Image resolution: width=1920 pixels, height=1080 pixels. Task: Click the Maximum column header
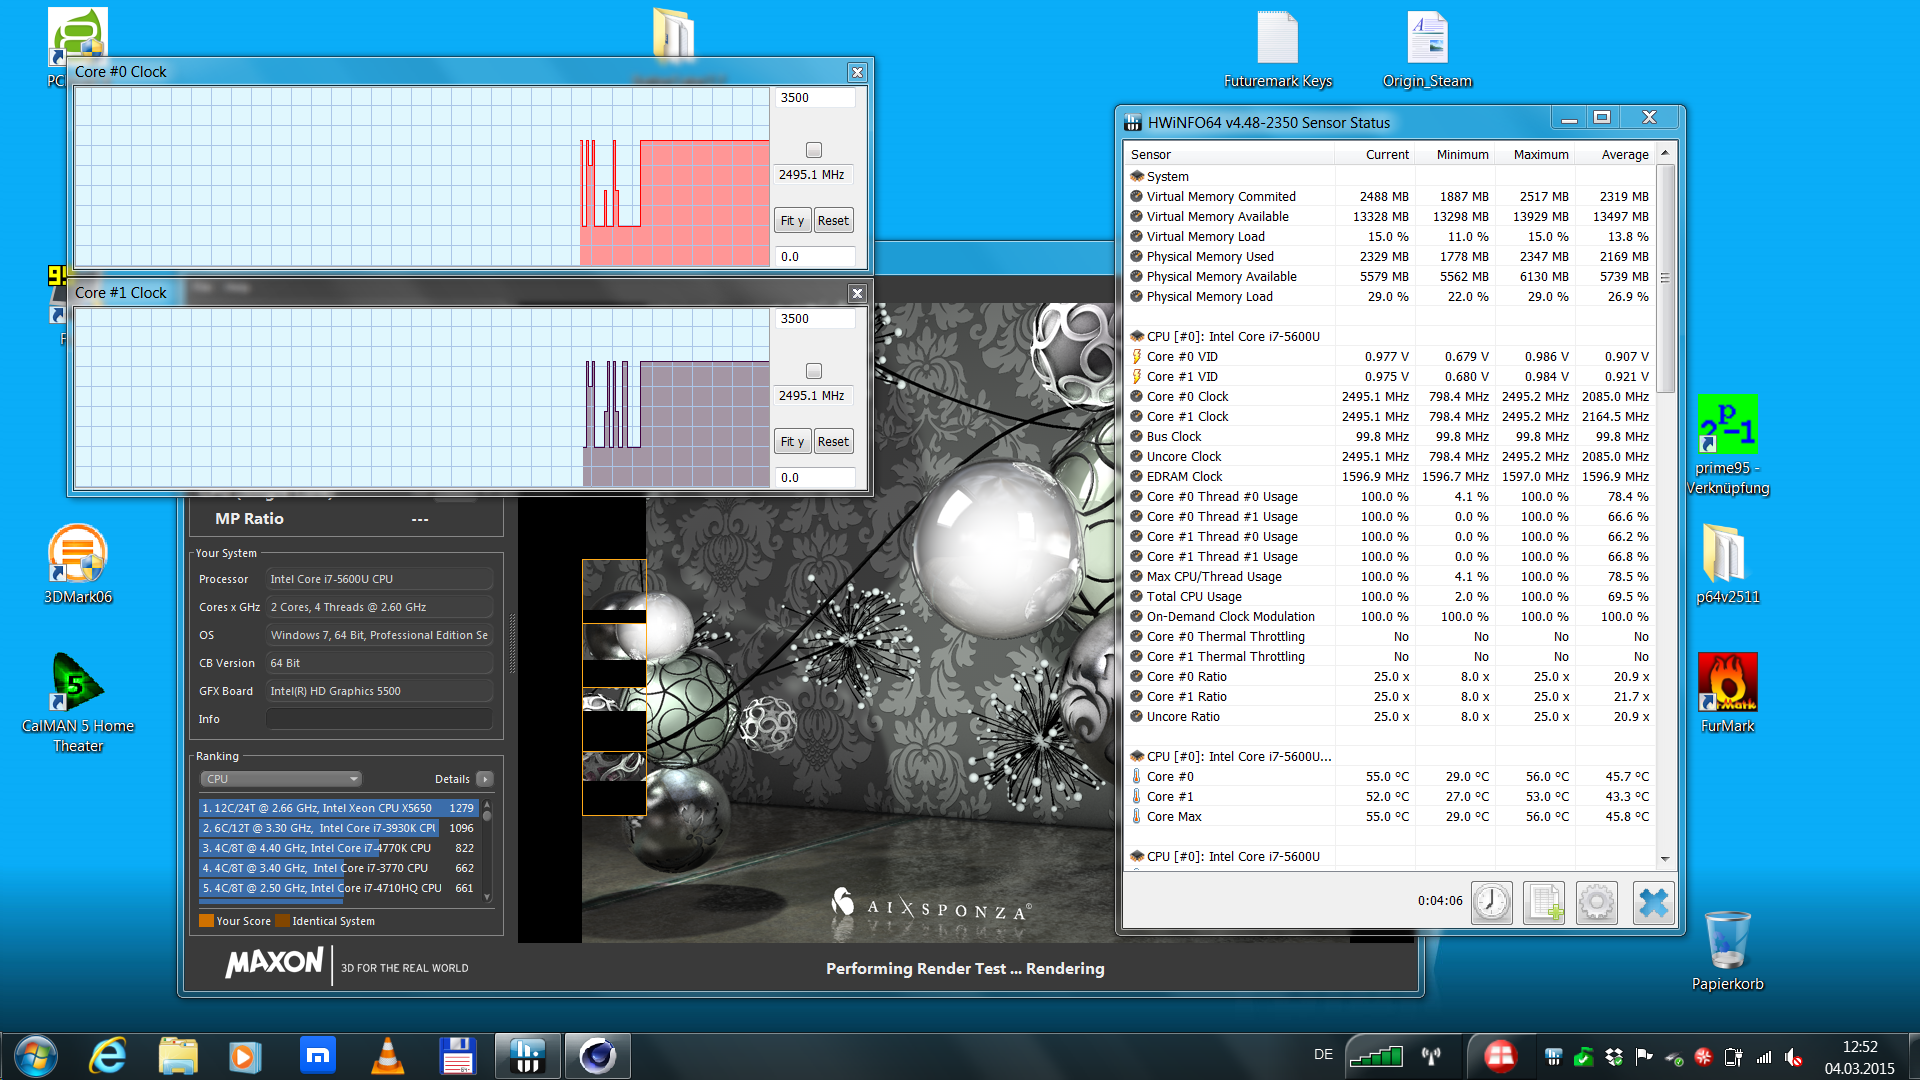pyautogui.click(x=1540, y=154)
